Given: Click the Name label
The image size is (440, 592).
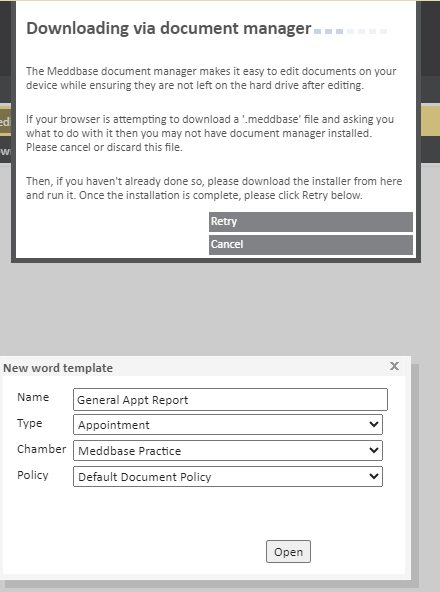Looking at the screenshot, I should (33, 397).
